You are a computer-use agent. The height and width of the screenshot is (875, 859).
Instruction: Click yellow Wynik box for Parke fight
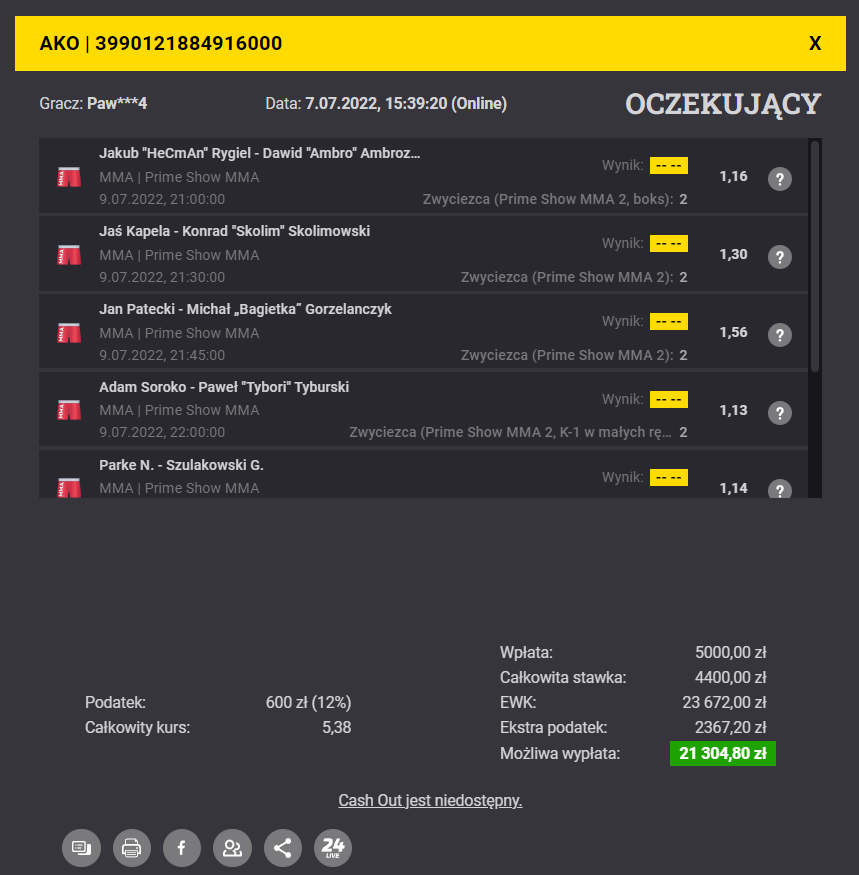669,478
